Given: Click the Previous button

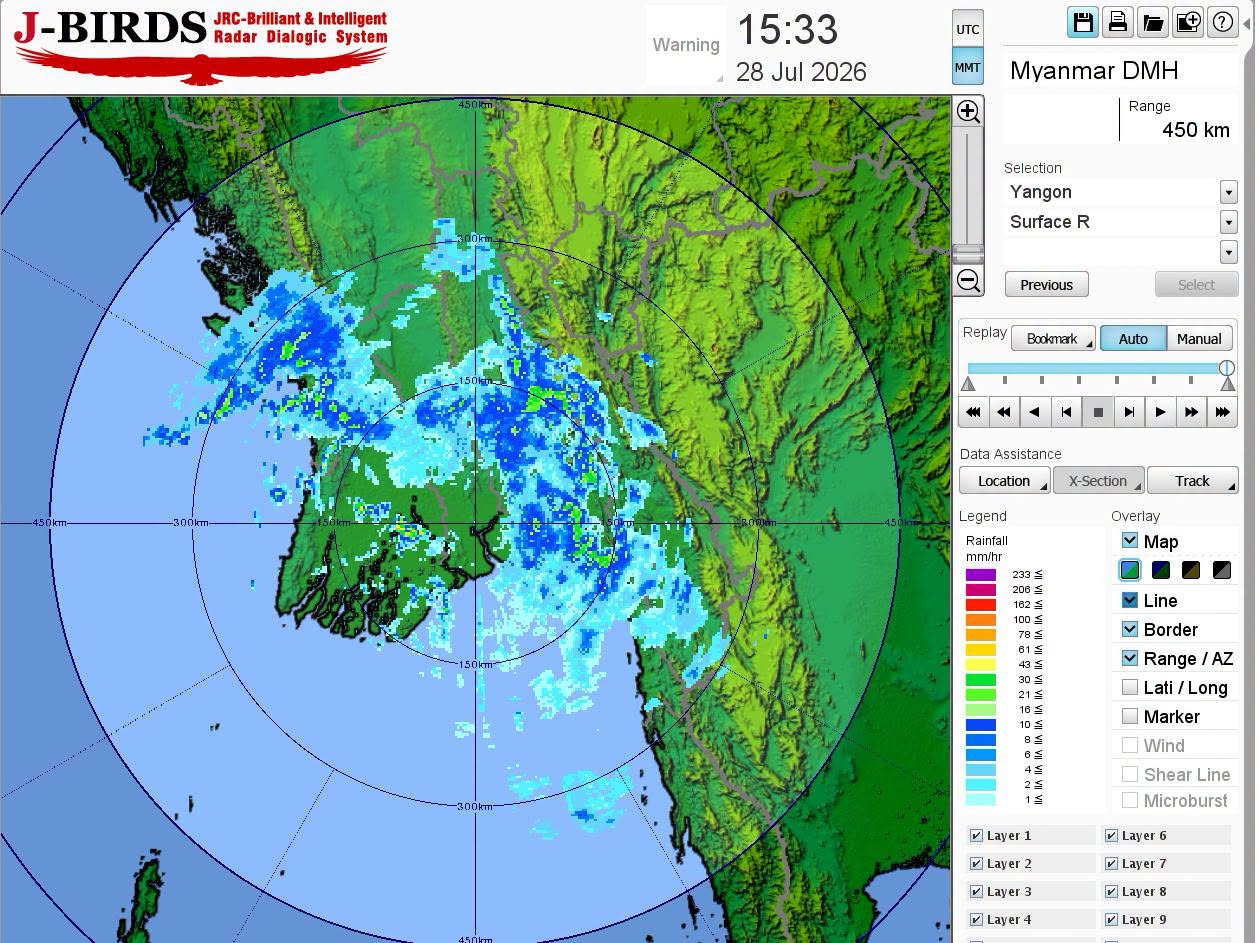Looking at the screenshot, I should (x=1046, y=285).
